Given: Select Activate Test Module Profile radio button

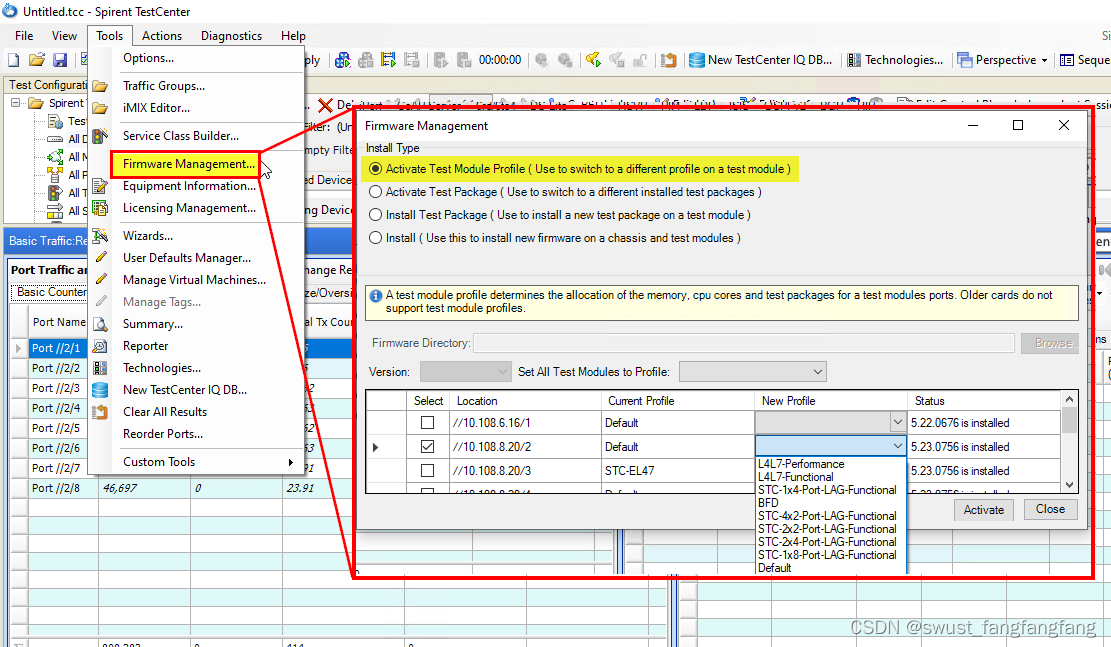Looking at the screenshot, I should pos(376,169).
